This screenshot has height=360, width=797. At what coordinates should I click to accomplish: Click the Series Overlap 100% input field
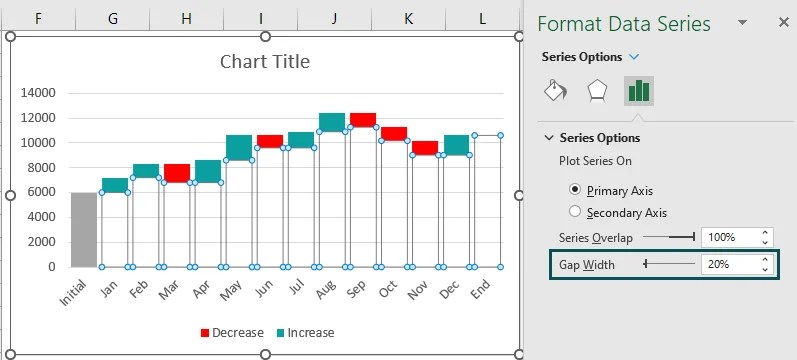(729, 237)
